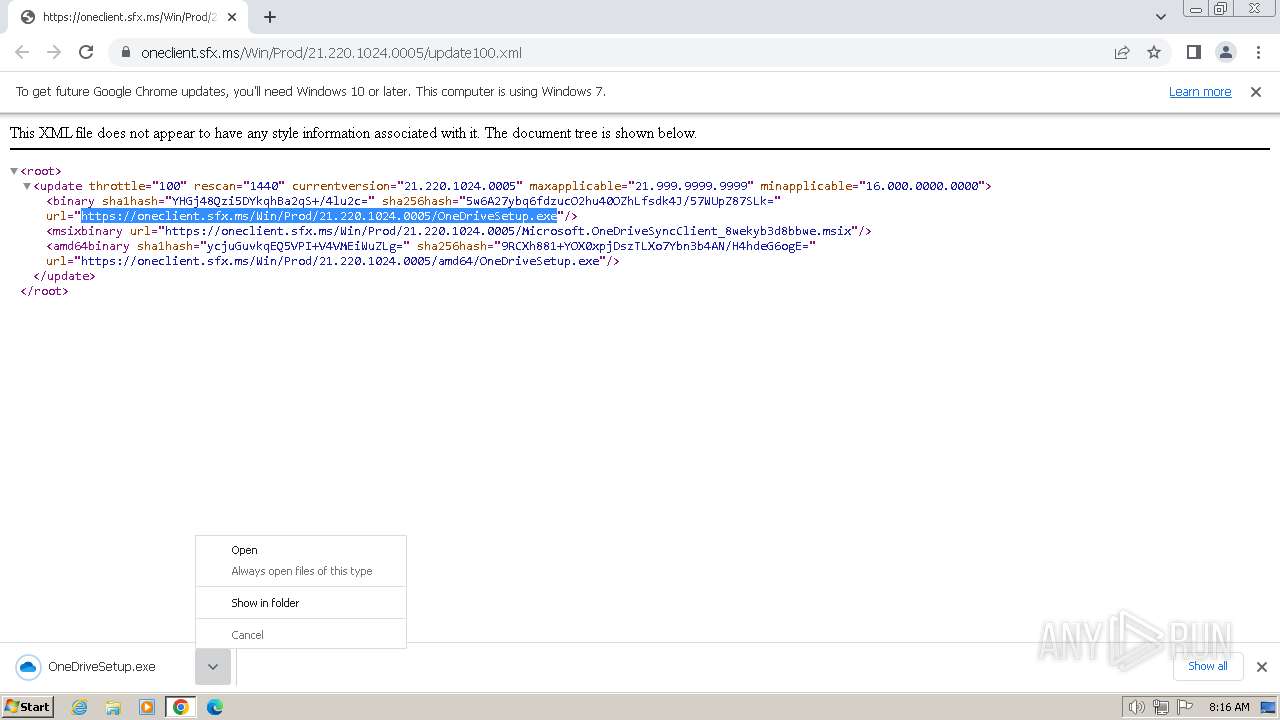Open the tab search dropdown arrow

click(1160, 17)
